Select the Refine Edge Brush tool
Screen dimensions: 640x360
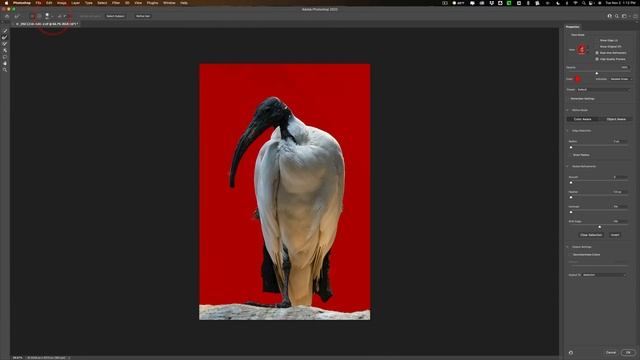[5, 37]
